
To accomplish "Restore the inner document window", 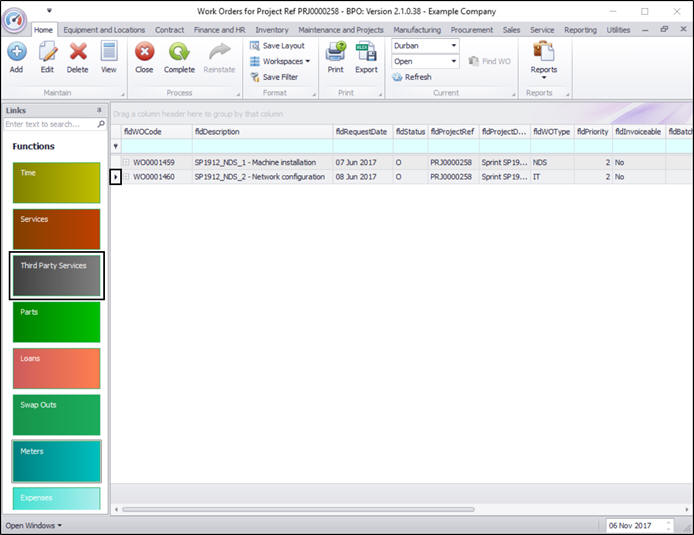I will [x=664, y=29].
